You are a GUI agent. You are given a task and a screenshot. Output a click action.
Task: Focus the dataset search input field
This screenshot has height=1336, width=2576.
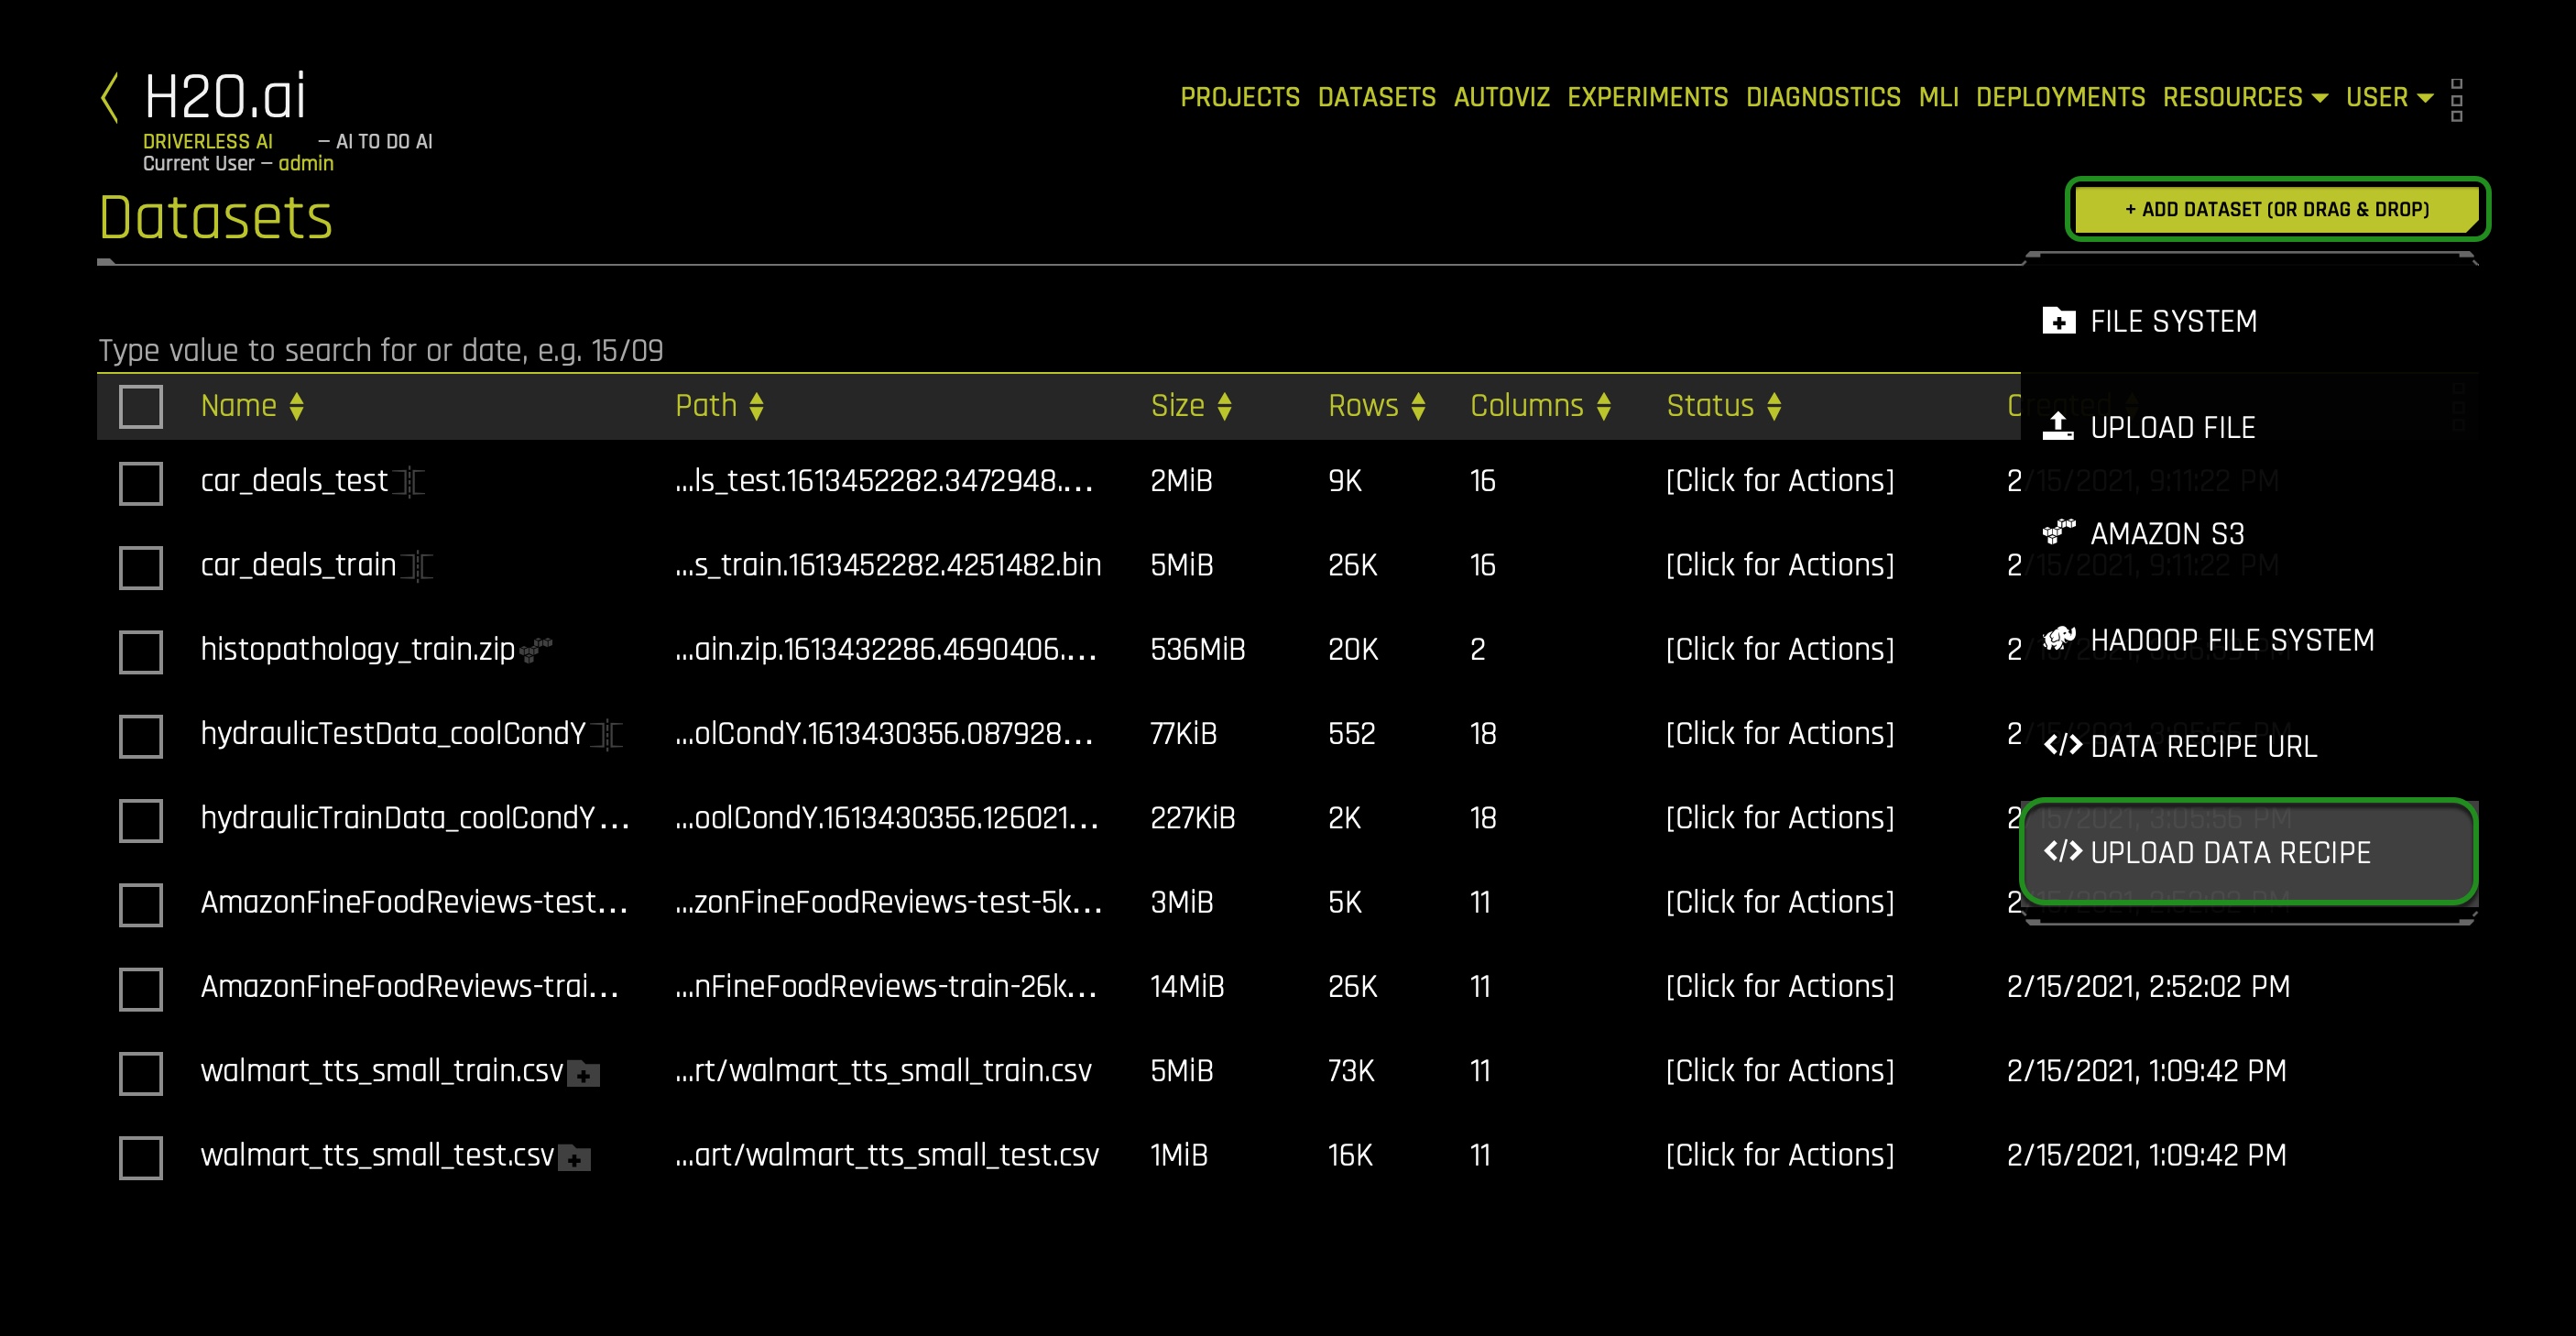[x=1058, y=350]
